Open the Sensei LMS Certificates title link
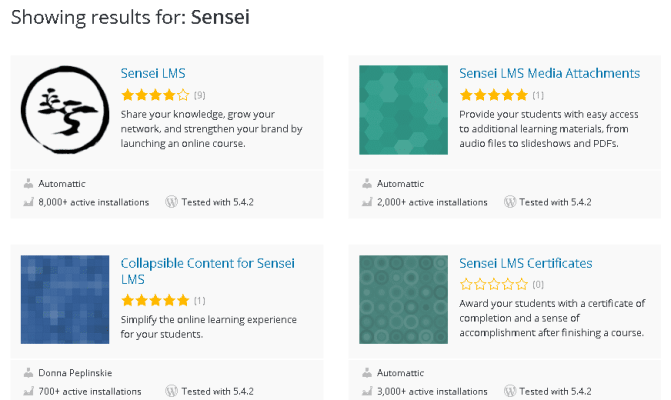The width and height of the screenshot is (671, 400). (526, 263)
